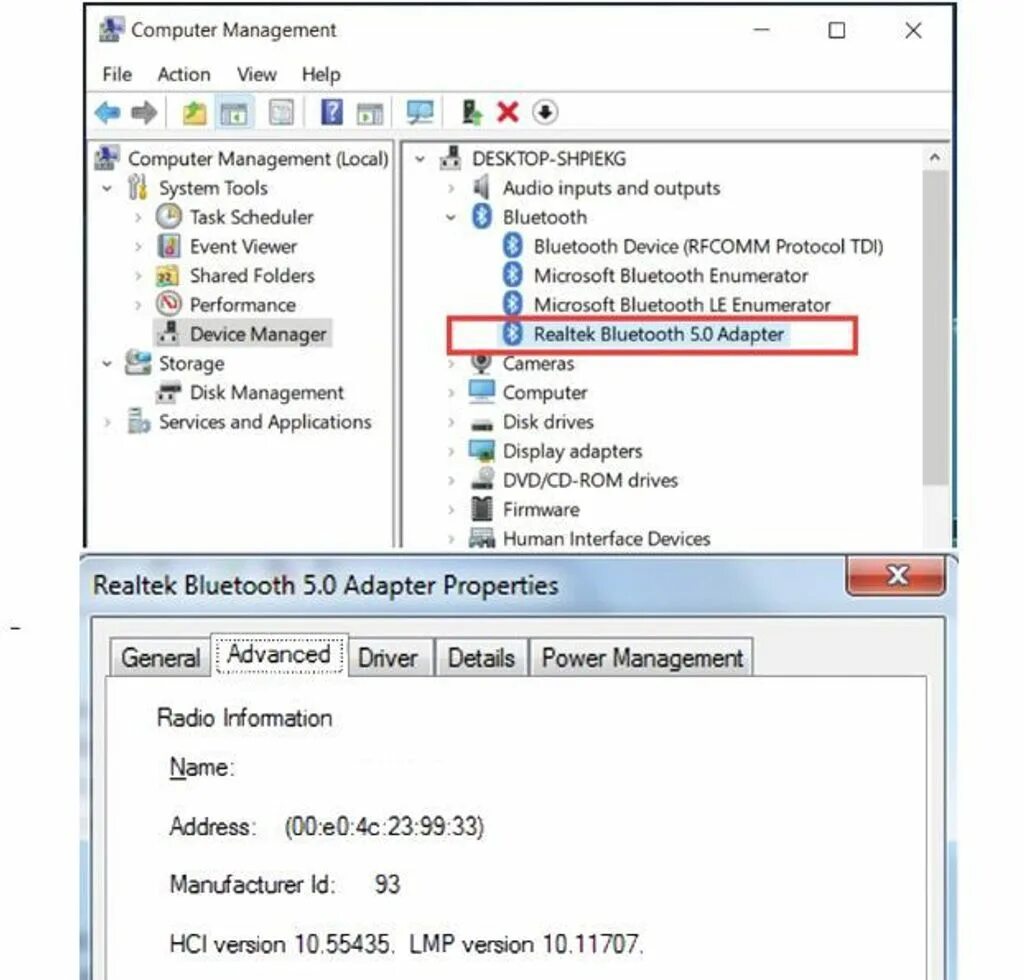
Task: Expand Services and Applications node
Action: coord(107,422)
